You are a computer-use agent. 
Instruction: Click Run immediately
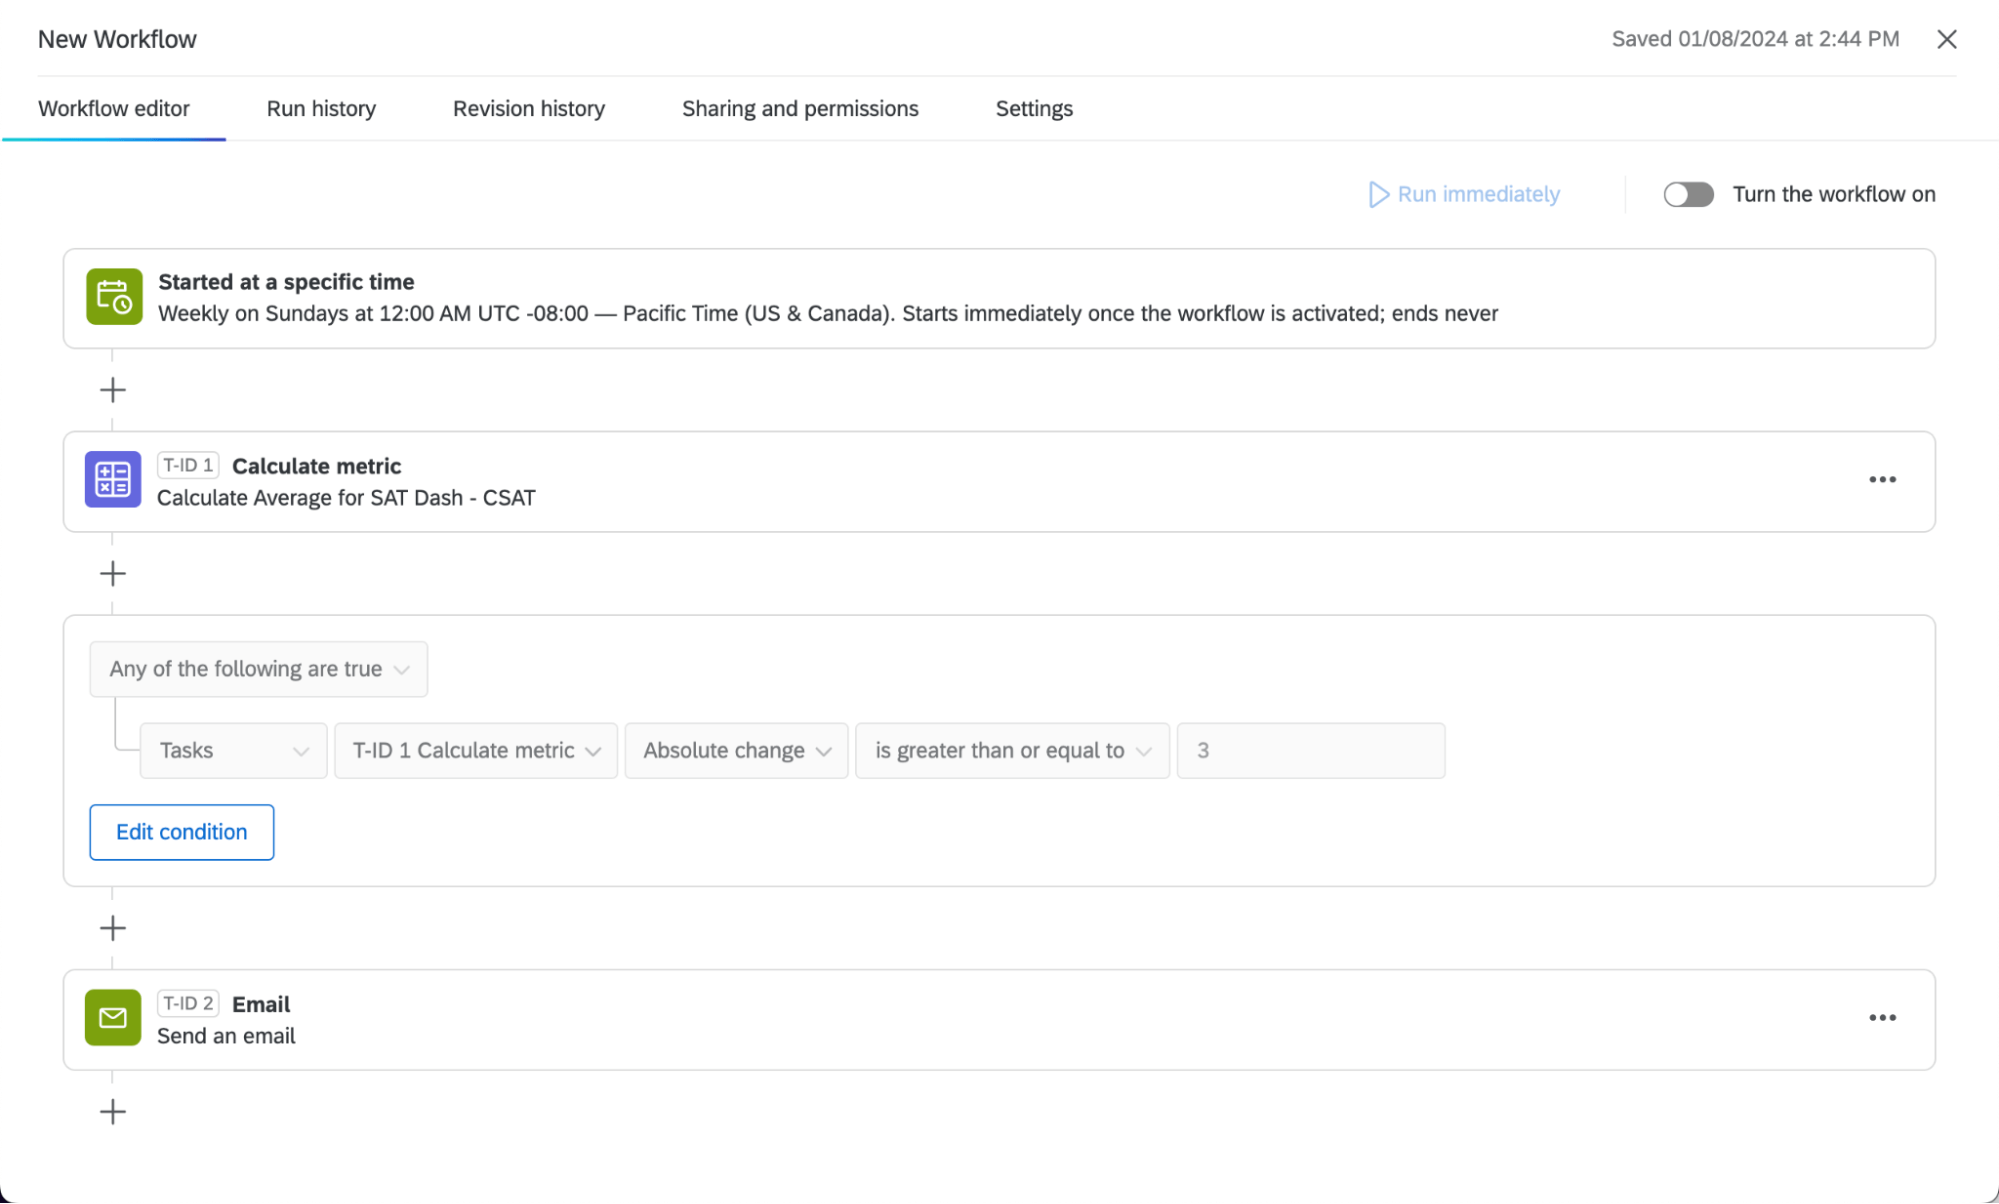point(1463,194)
